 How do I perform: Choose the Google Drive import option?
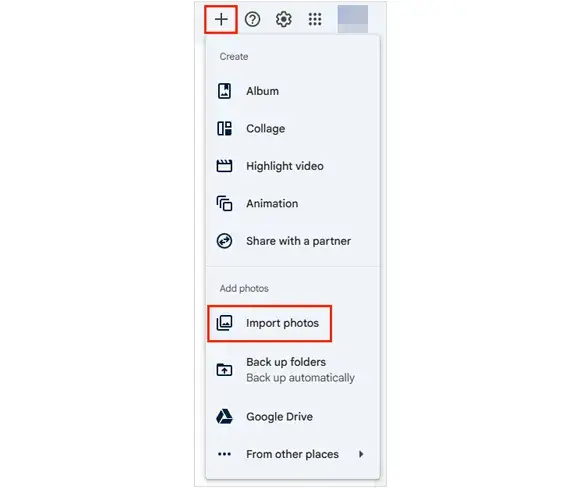(x=293, y=417)
